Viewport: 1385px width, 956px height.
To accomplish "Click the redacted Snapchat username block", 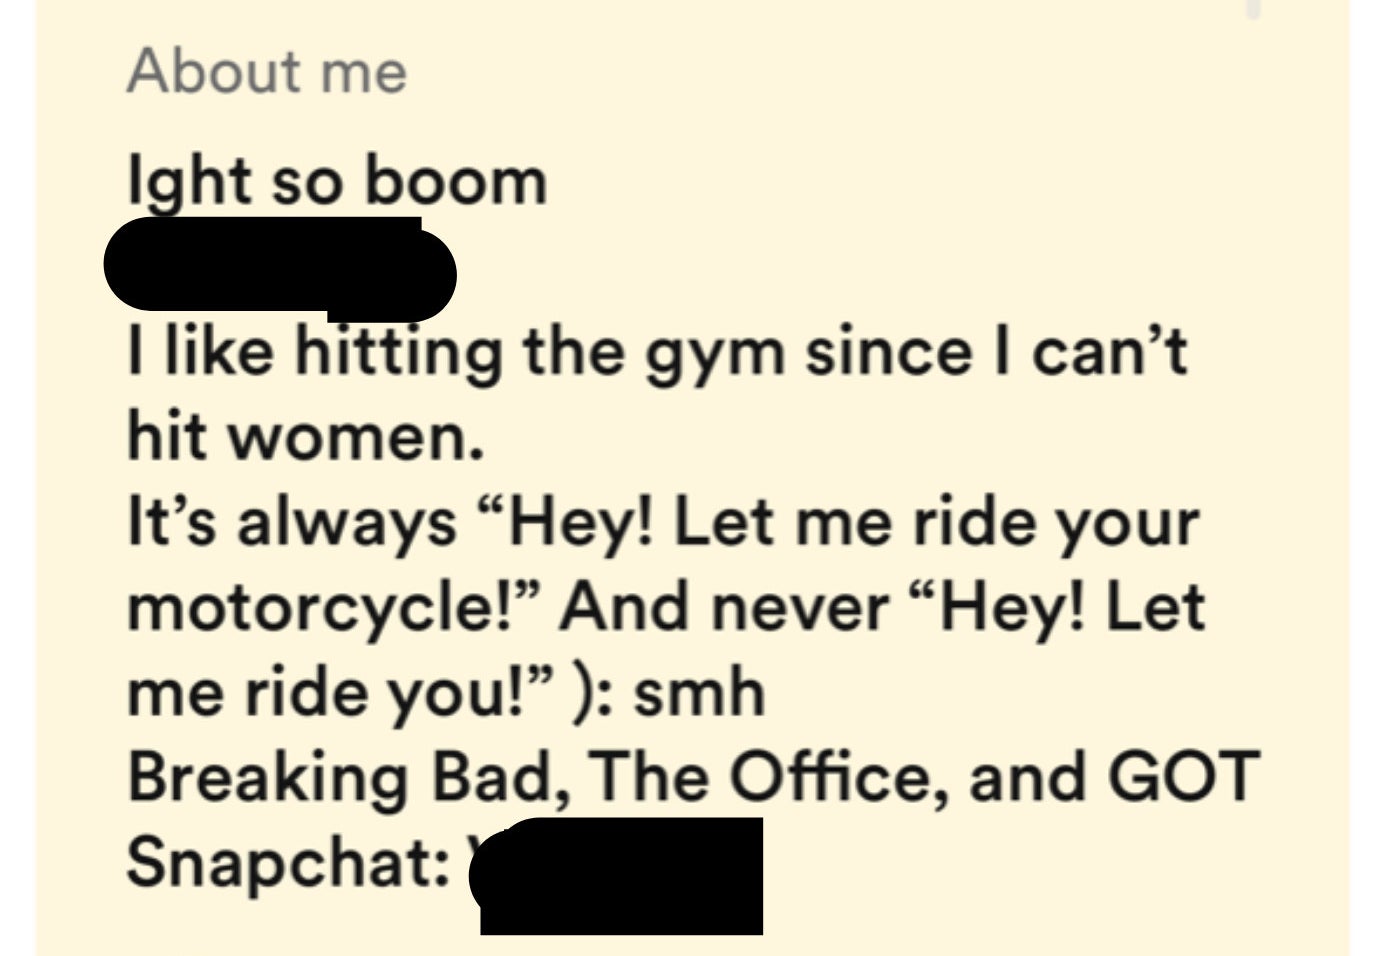I will 620,876.
